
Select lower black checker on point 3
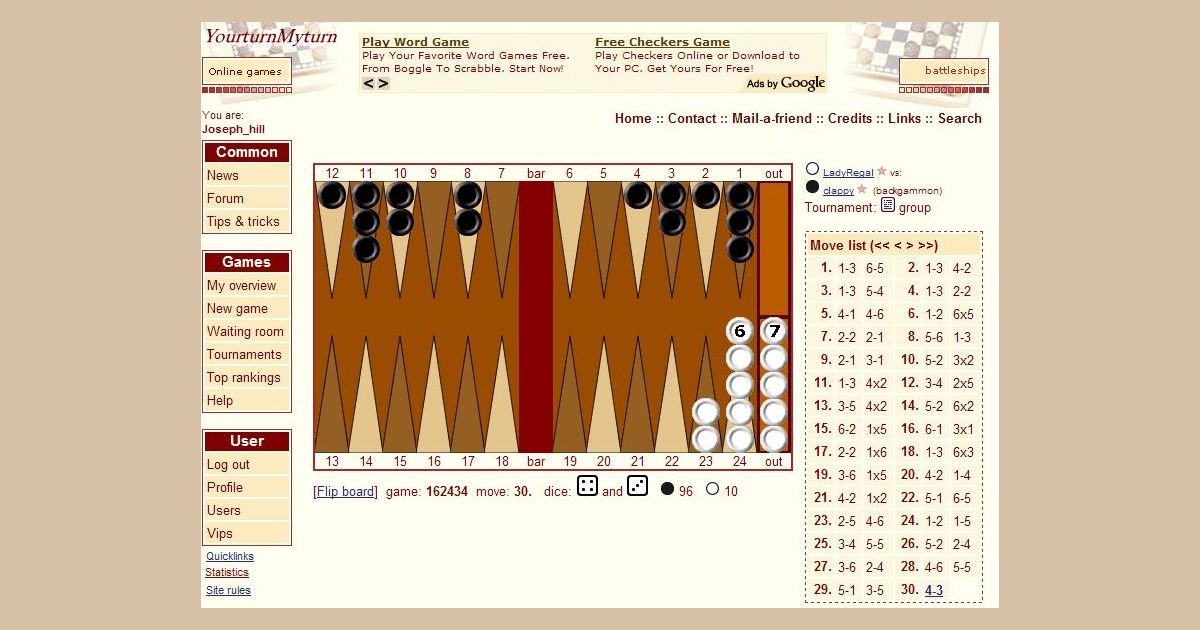(672, 222)
